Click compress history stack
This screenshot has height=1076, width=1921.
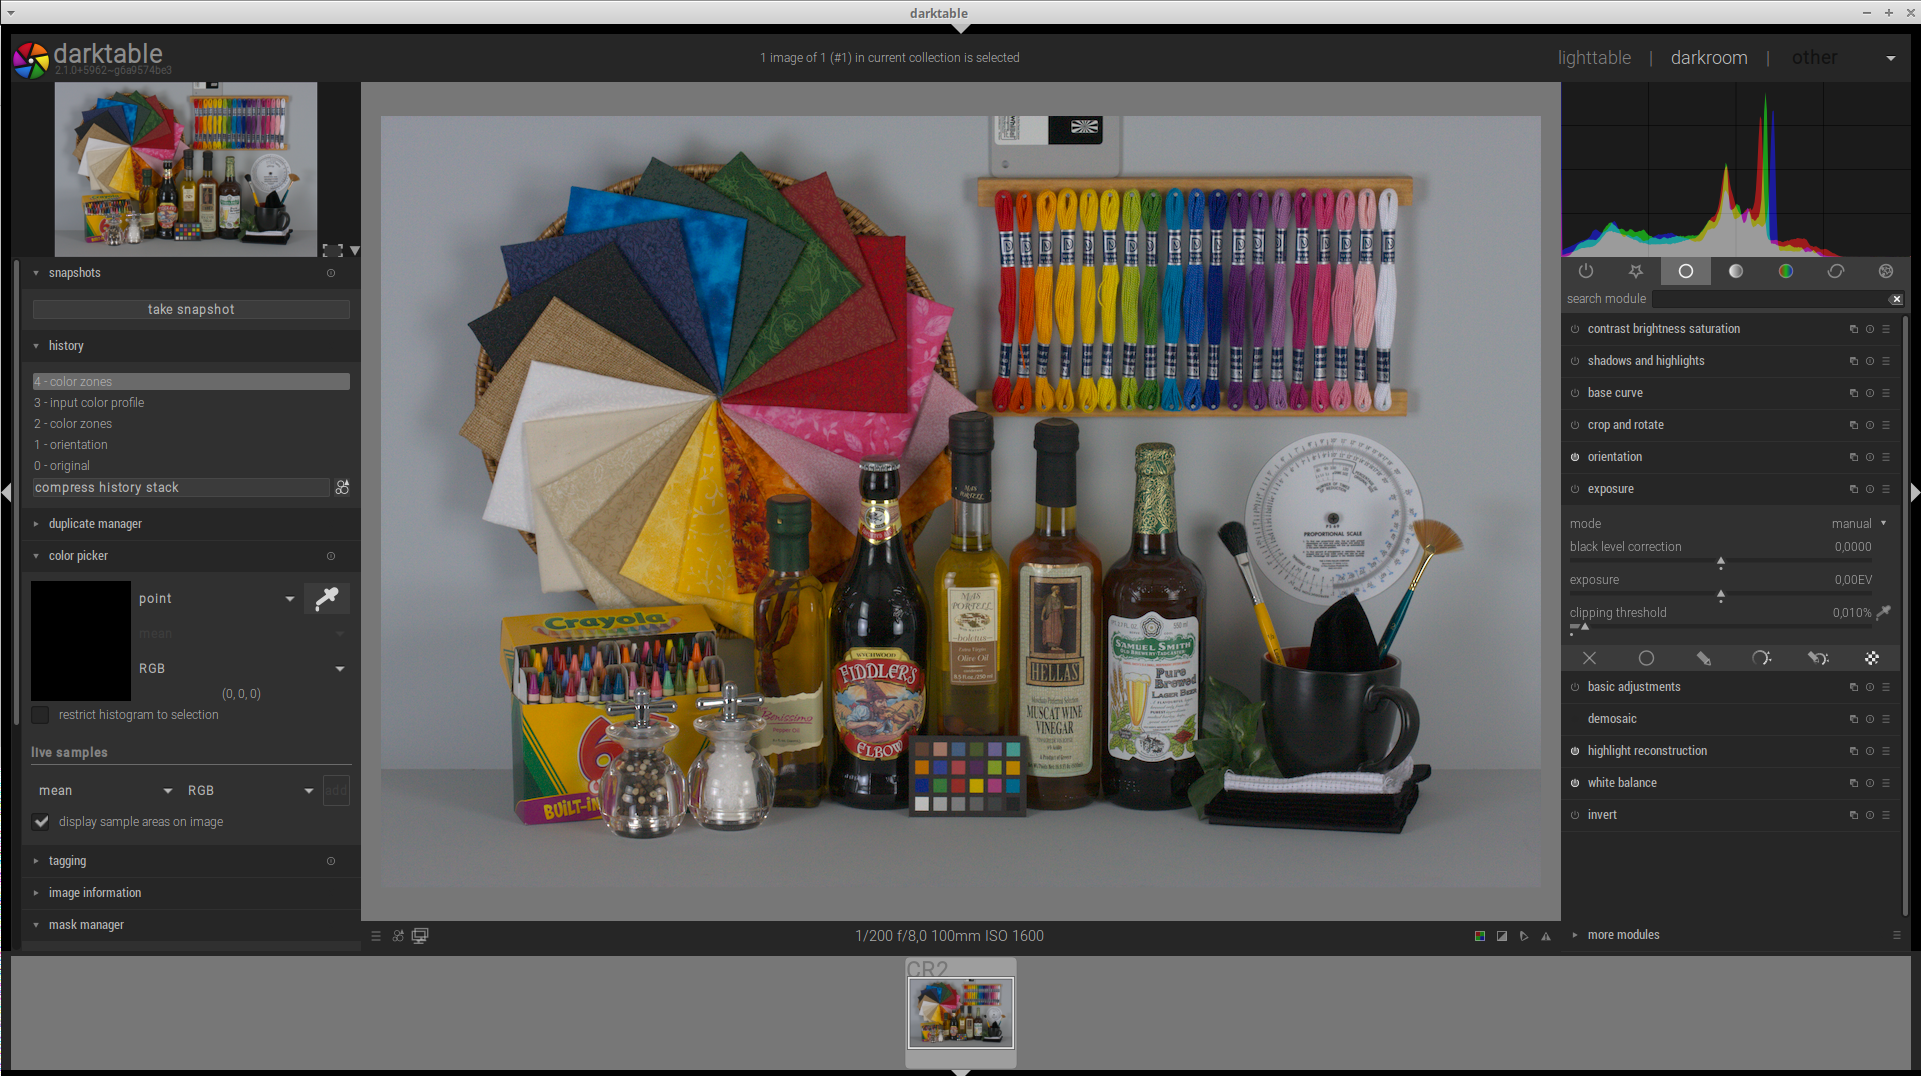click(x=181, y=487)
